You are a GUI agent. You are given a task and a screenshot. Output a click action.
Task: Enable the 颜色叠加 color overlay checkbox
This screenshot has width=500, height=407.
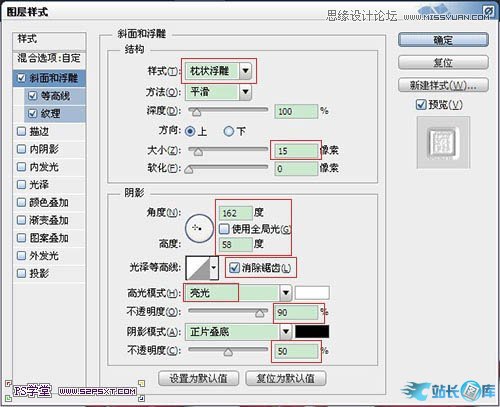point(21,202)
